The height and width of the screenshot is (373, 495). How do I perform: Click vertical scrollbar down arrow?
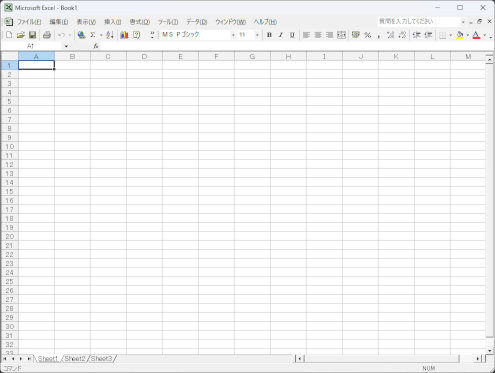point(489,351)
